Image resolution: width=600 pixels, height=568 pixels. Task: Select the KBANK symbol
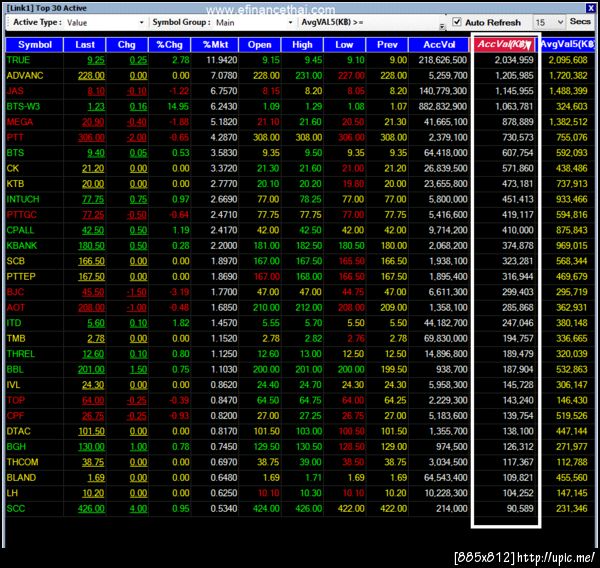21,246
